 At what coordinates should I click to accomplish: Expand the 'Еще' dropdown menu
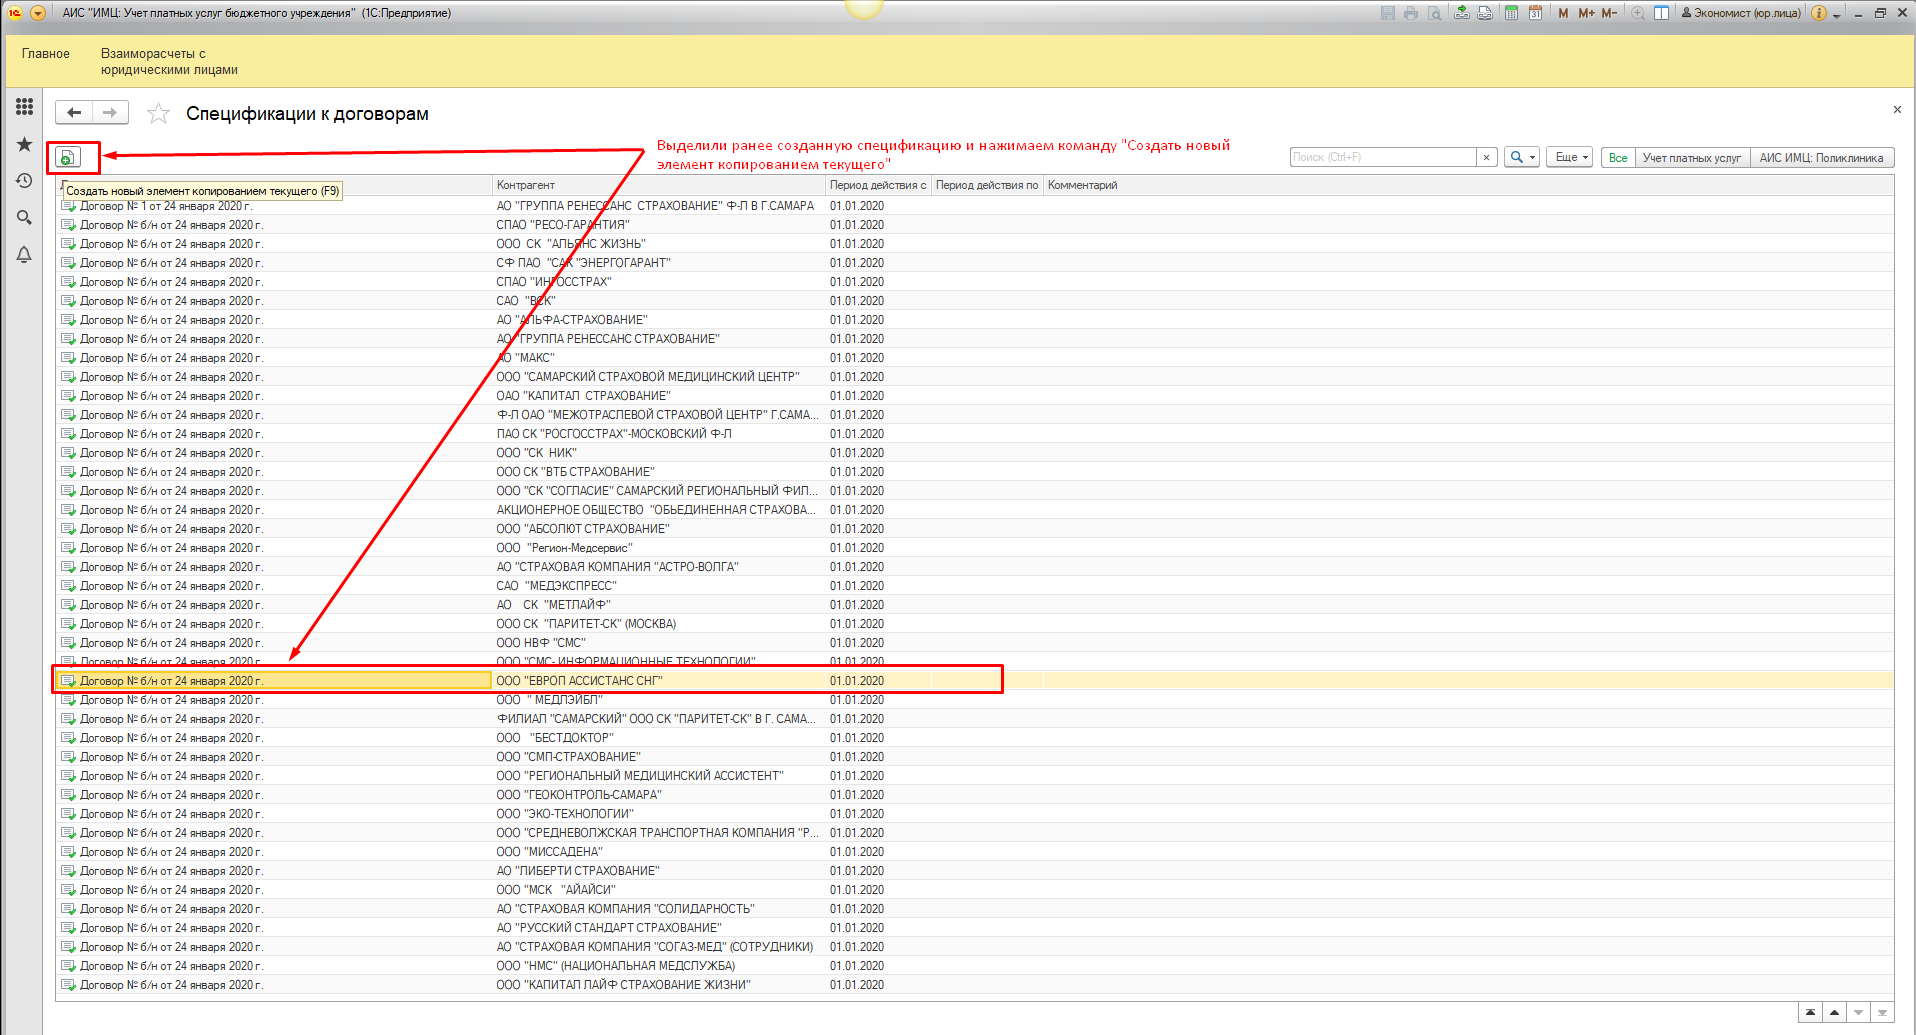coord(1570,158)
